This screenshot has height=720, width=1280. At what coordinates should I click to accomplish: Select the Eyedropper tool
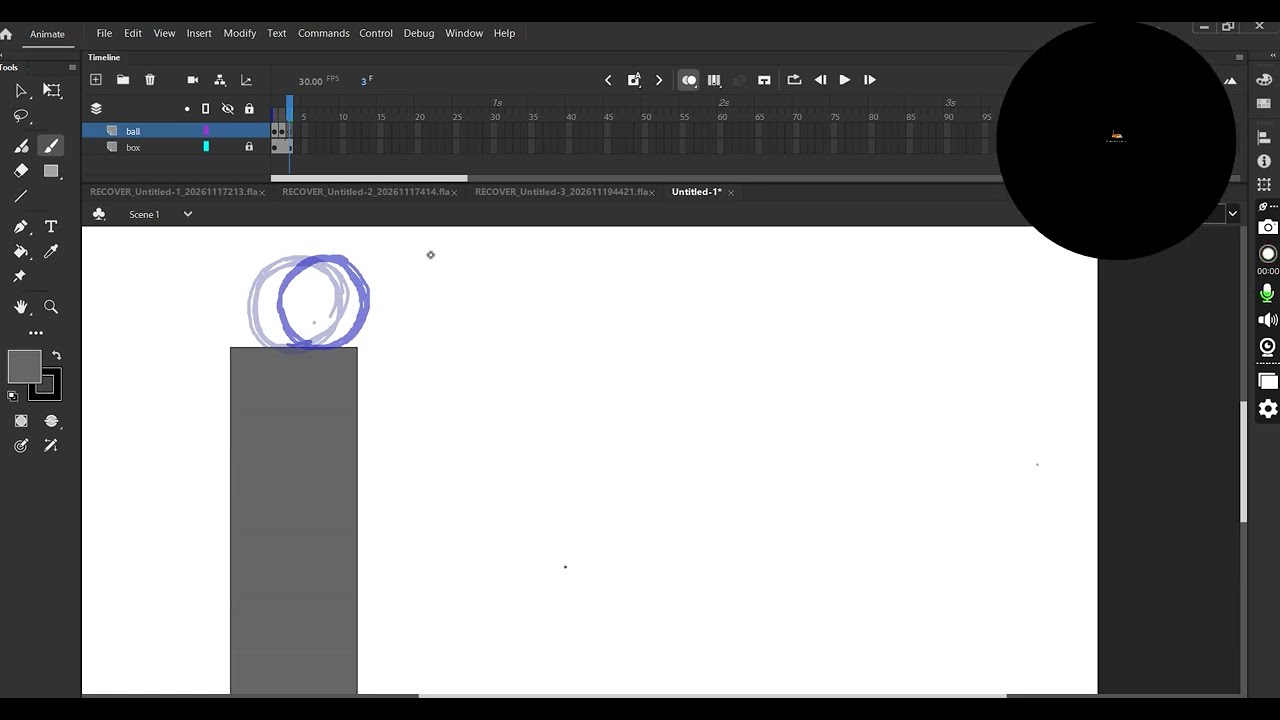pyautogui.click(x=52, y=252)
